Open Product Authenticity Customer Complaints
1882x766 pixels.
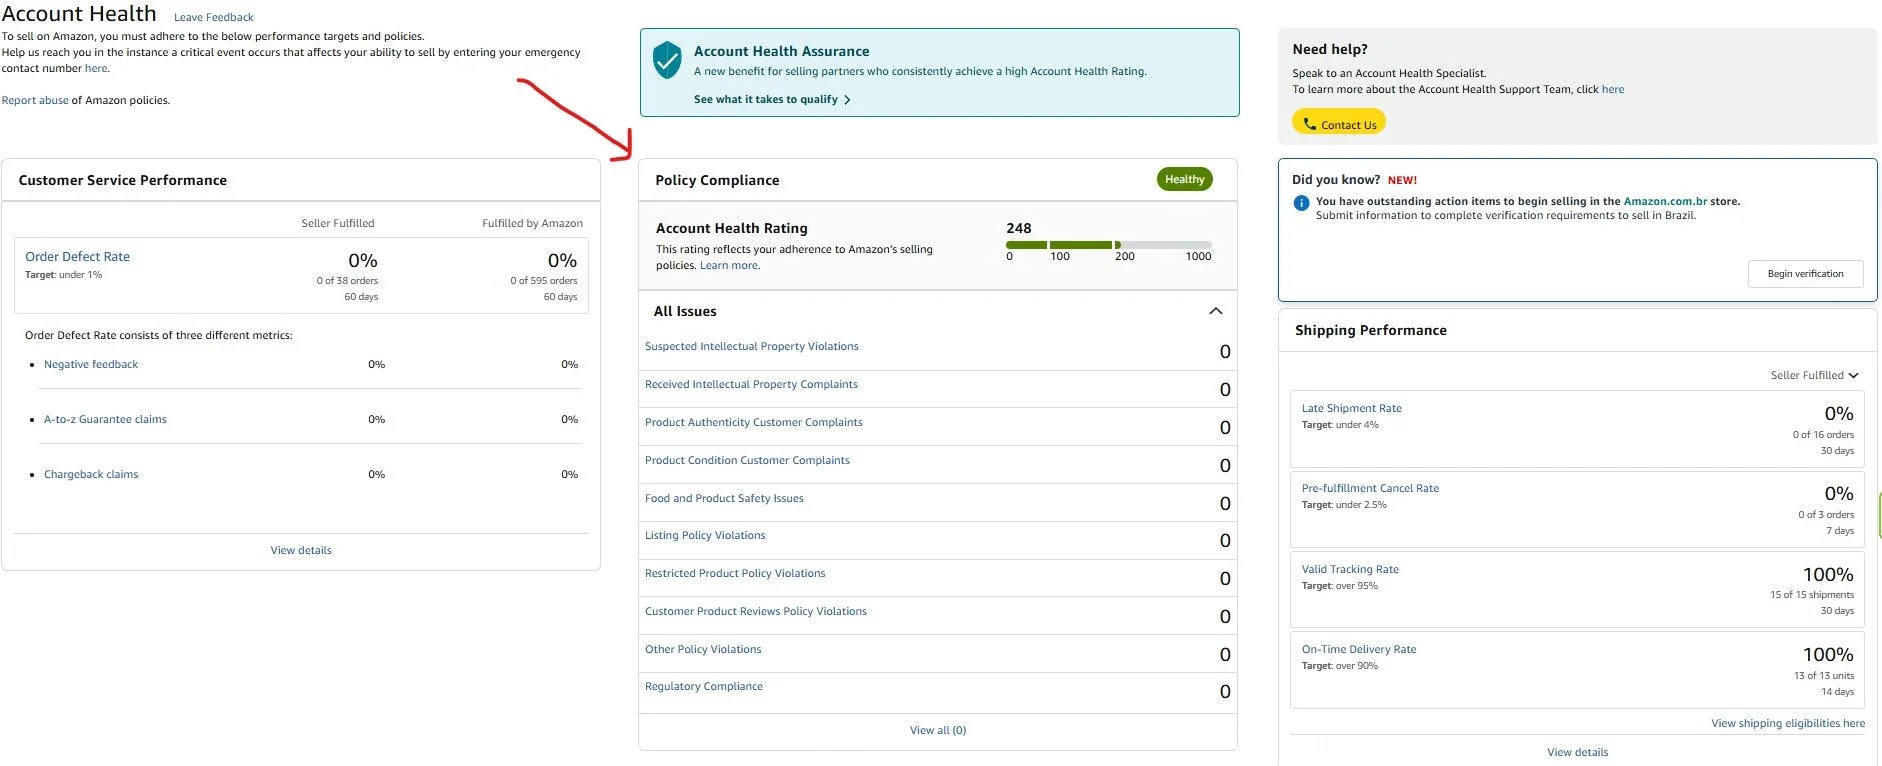tap(754, 422)
